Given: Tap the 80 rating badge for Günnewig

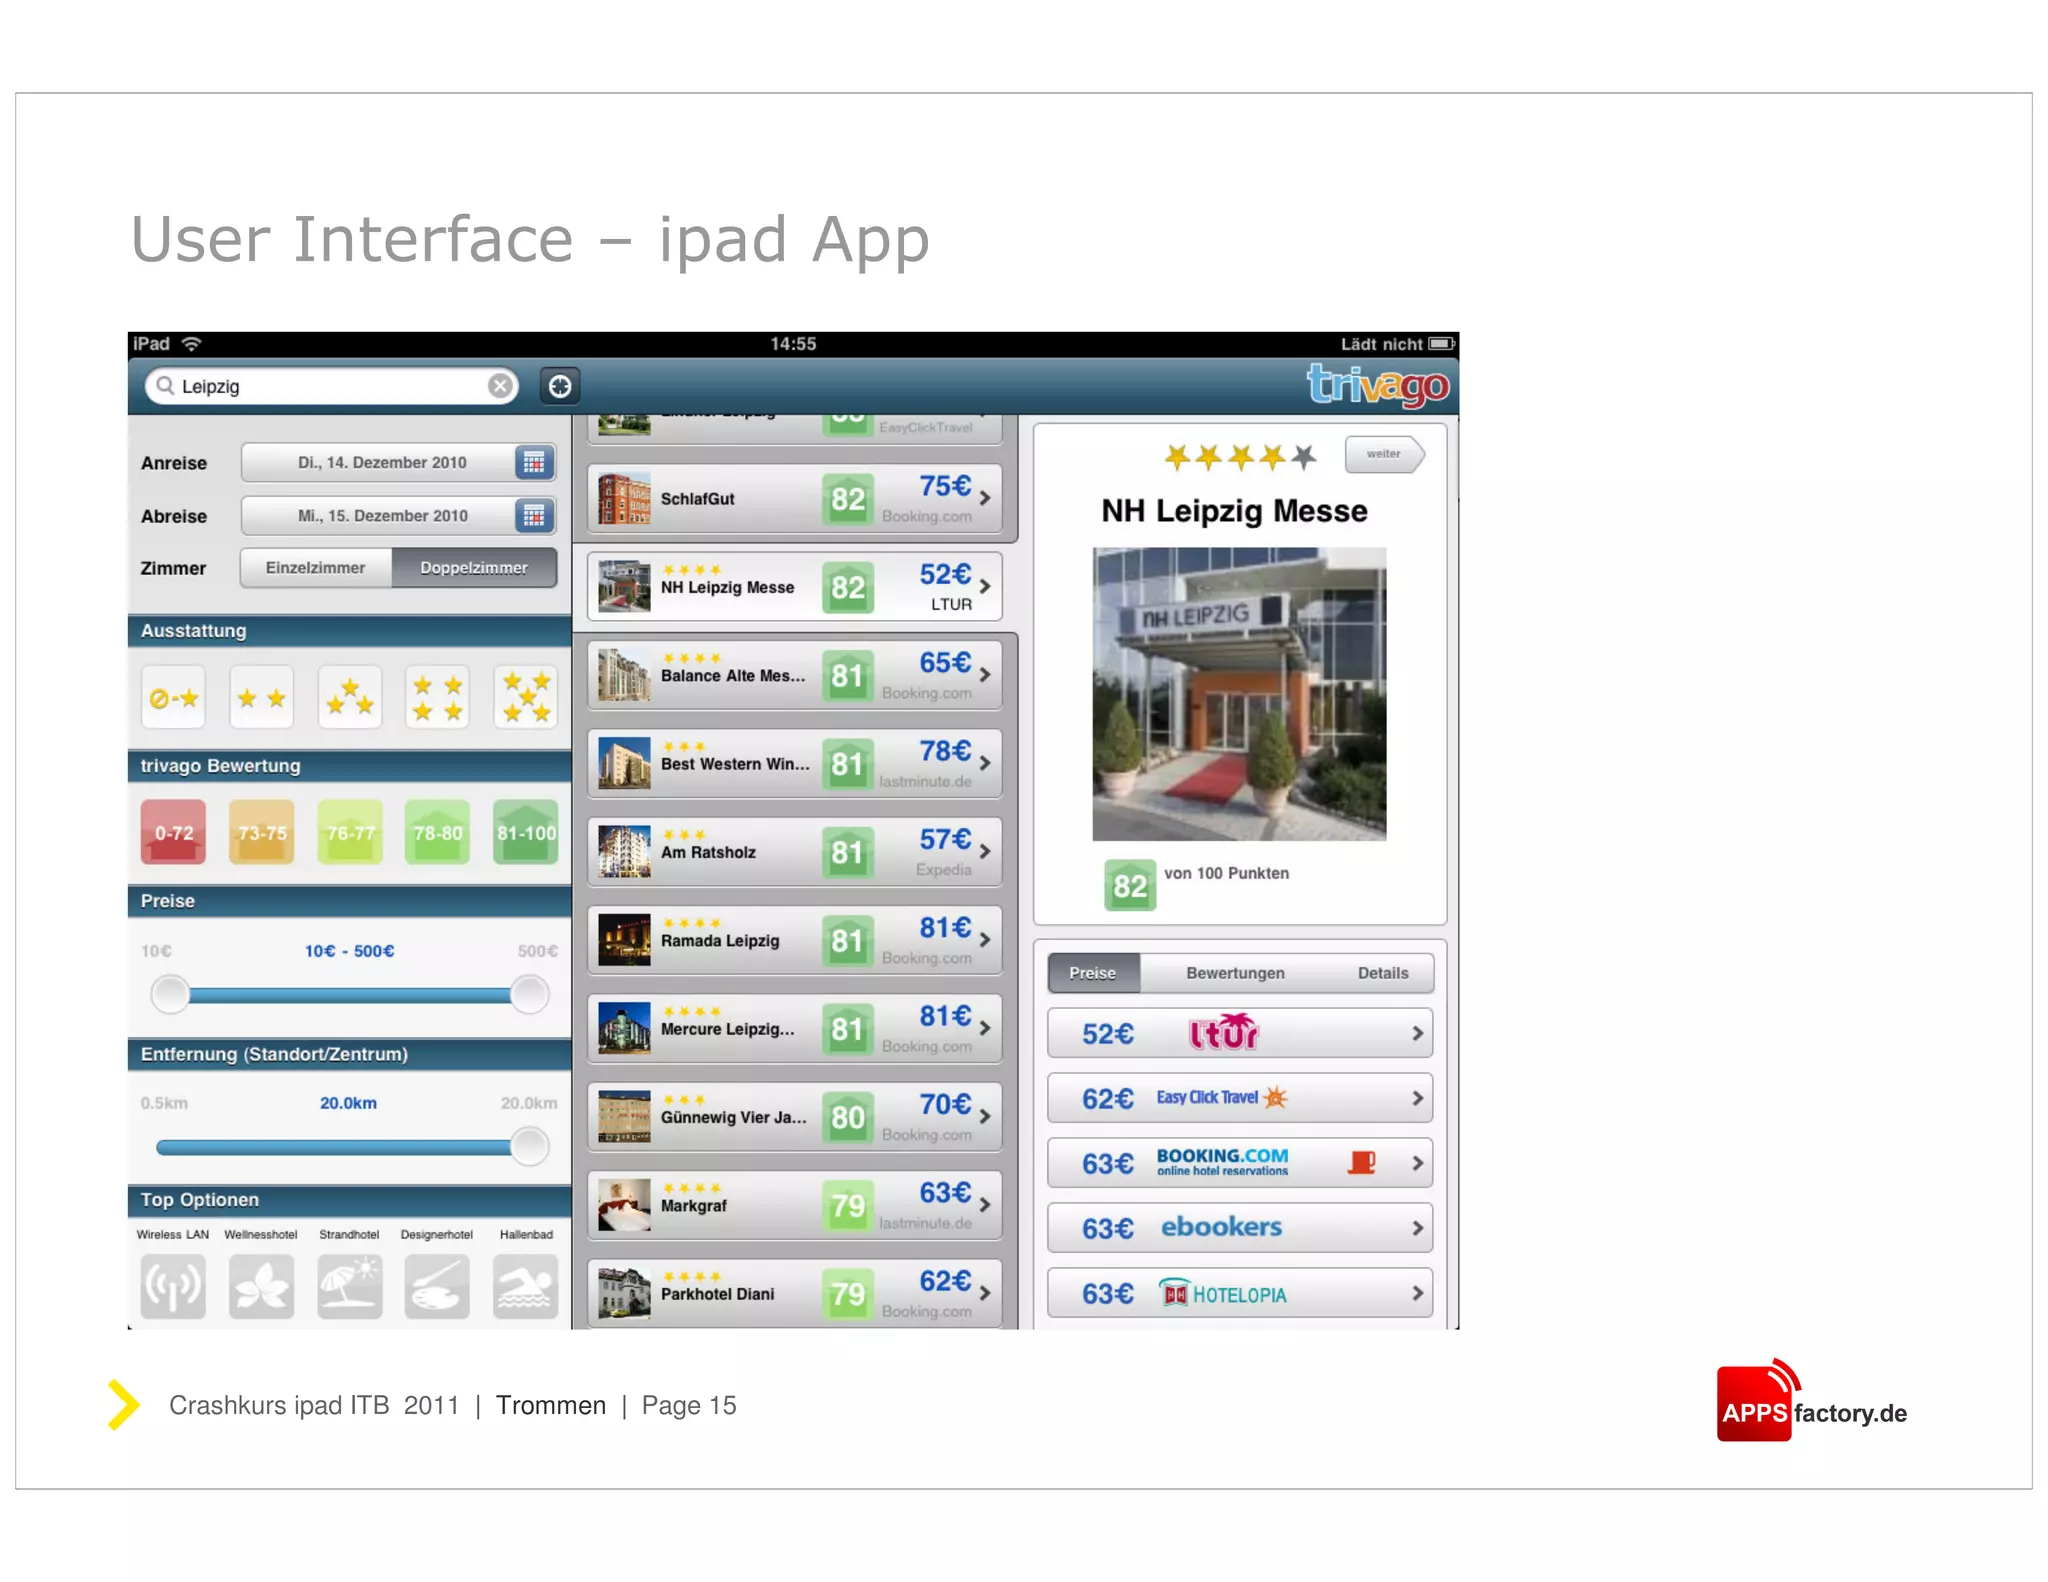Looking at the screenshot, I should (847, 1117).
